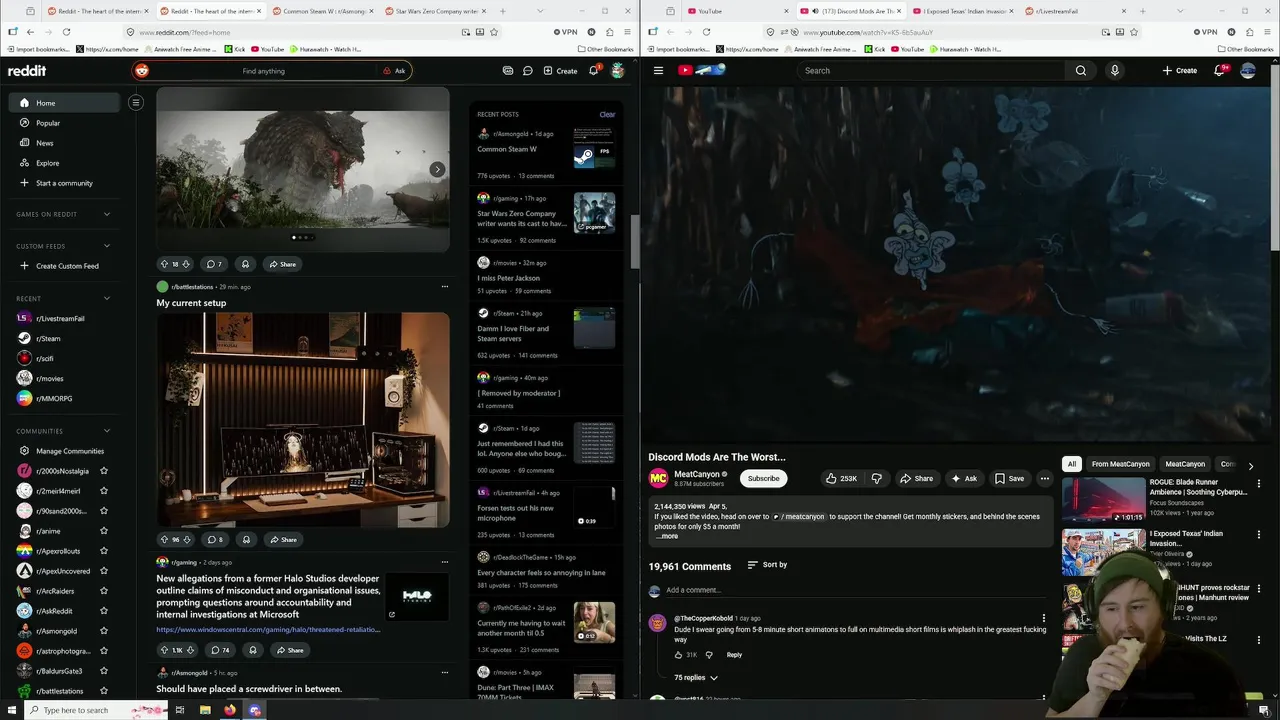1280x720 pixels.
Task: Collapse Communities section in sidebar
Action: (107, 431)
